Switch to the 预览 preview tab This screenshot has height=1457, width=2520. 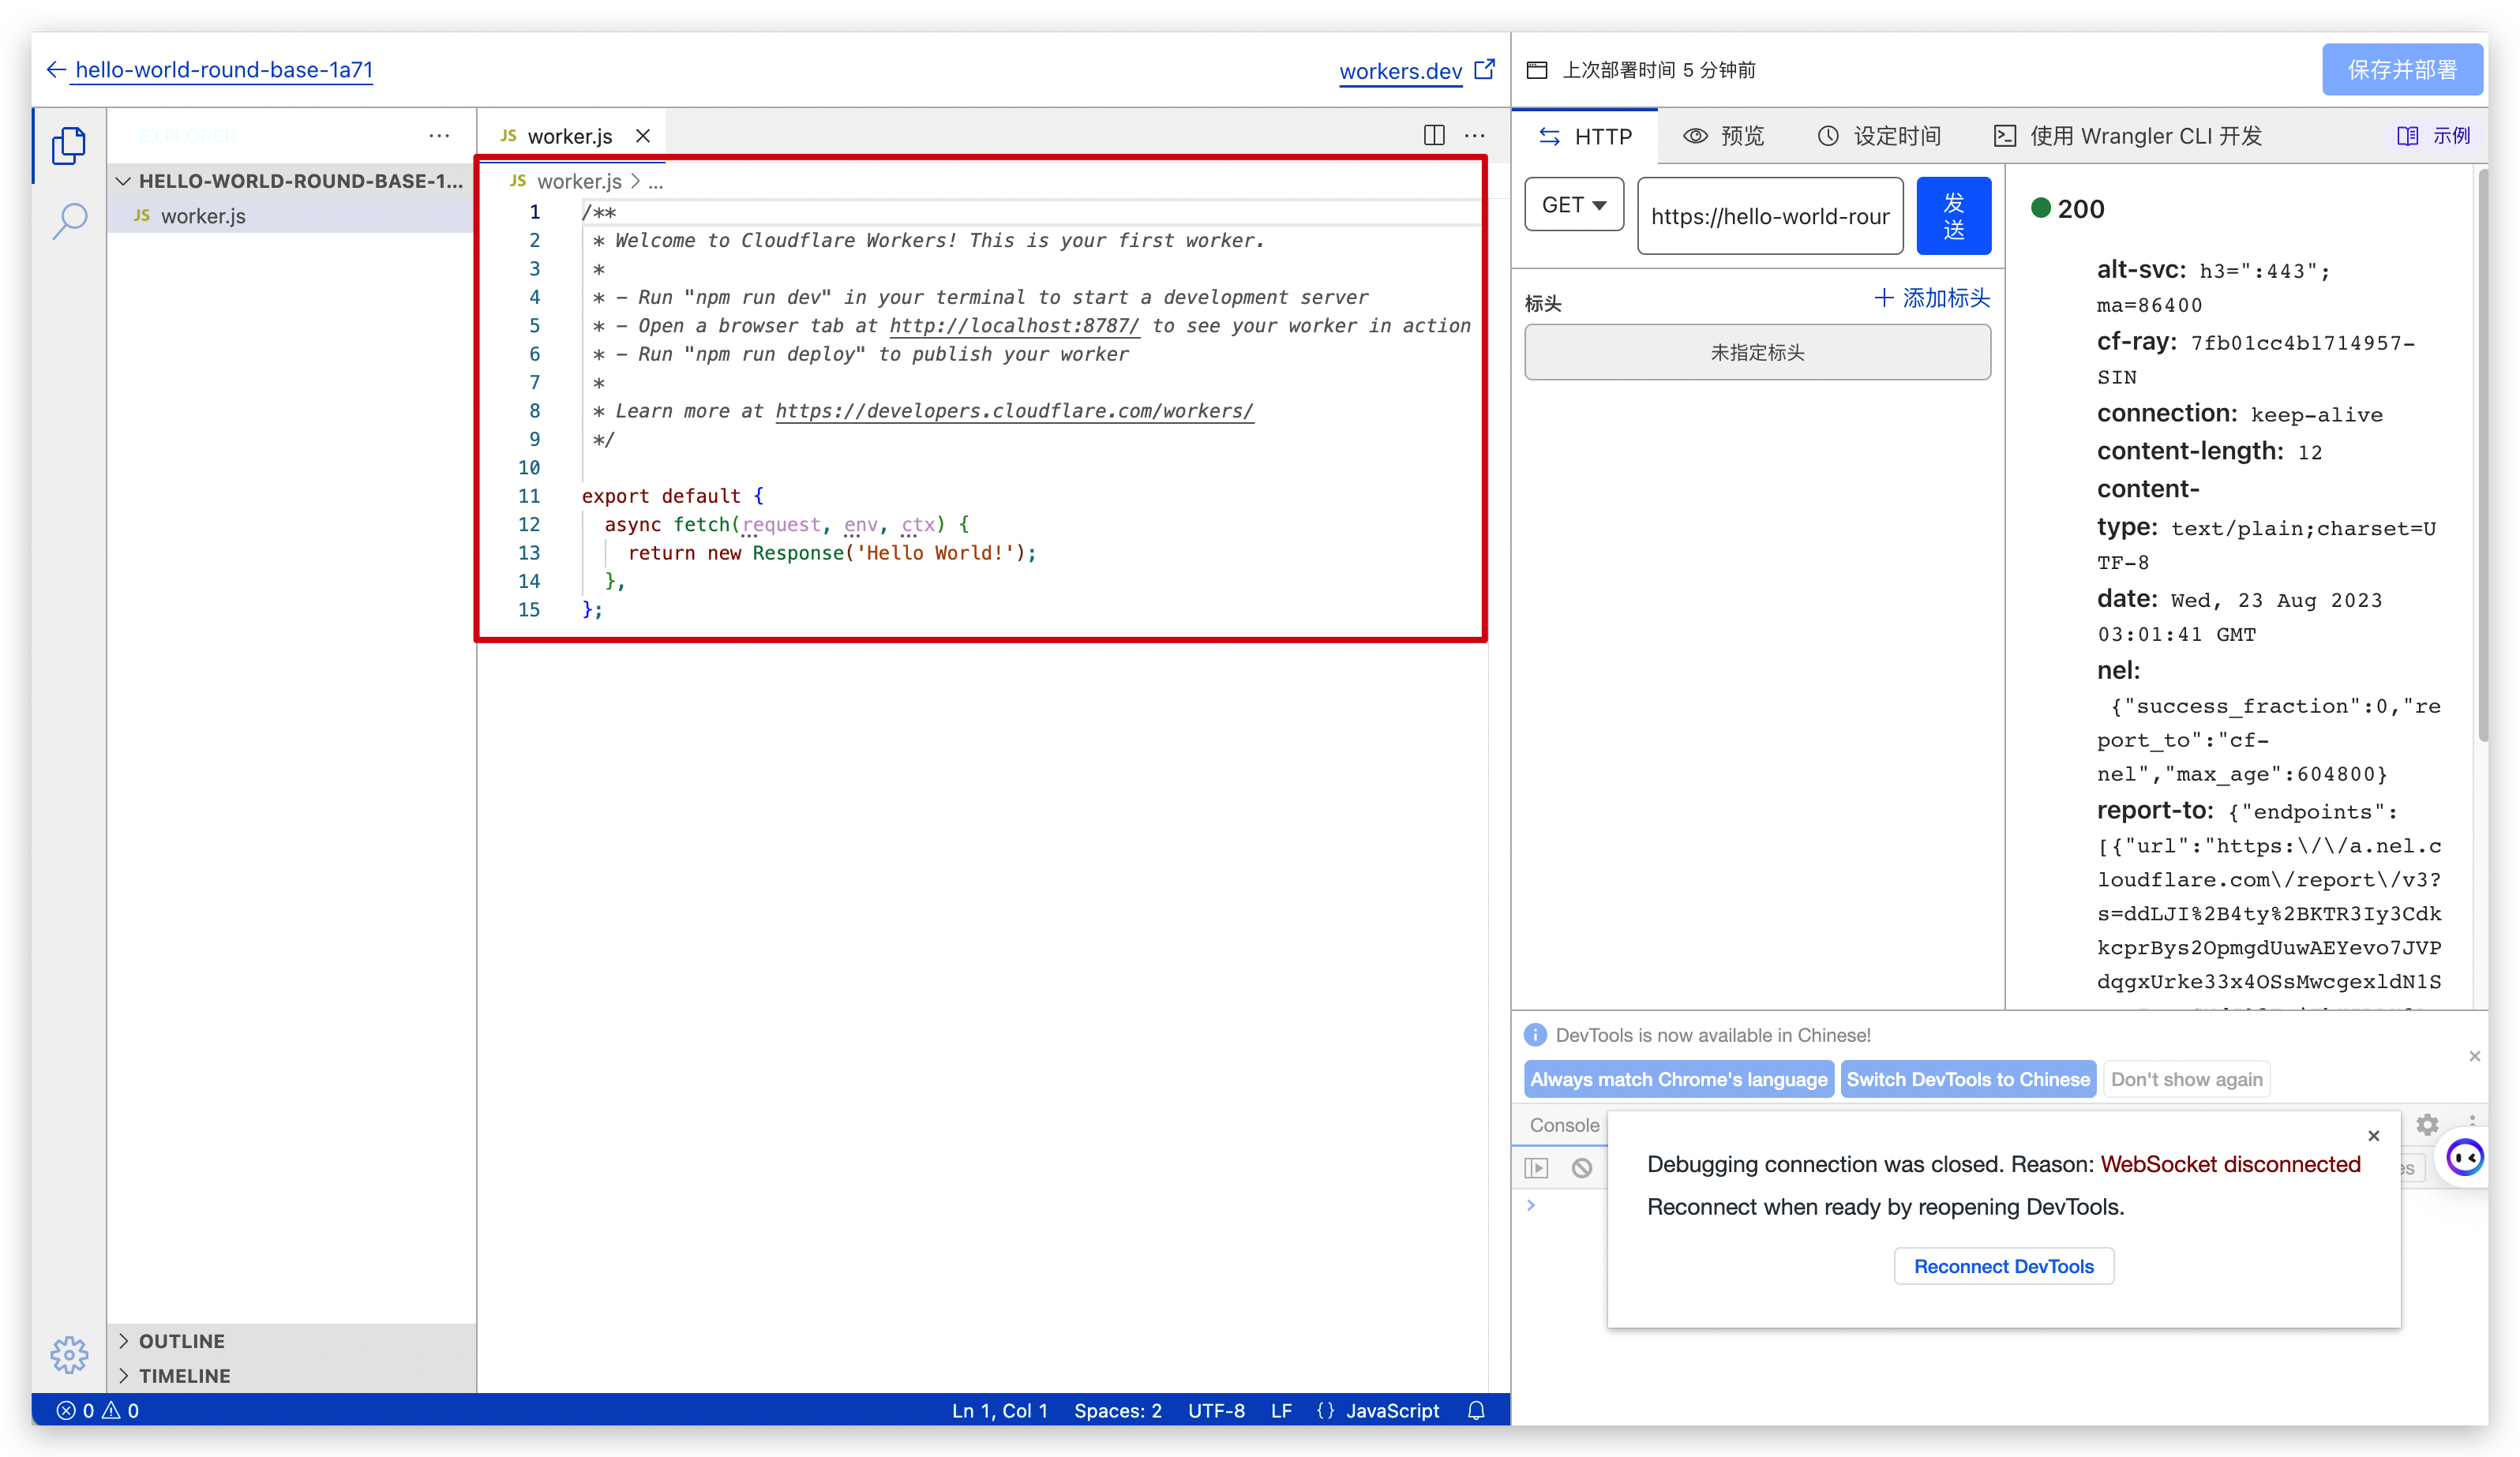click(x=1723, y=136)
